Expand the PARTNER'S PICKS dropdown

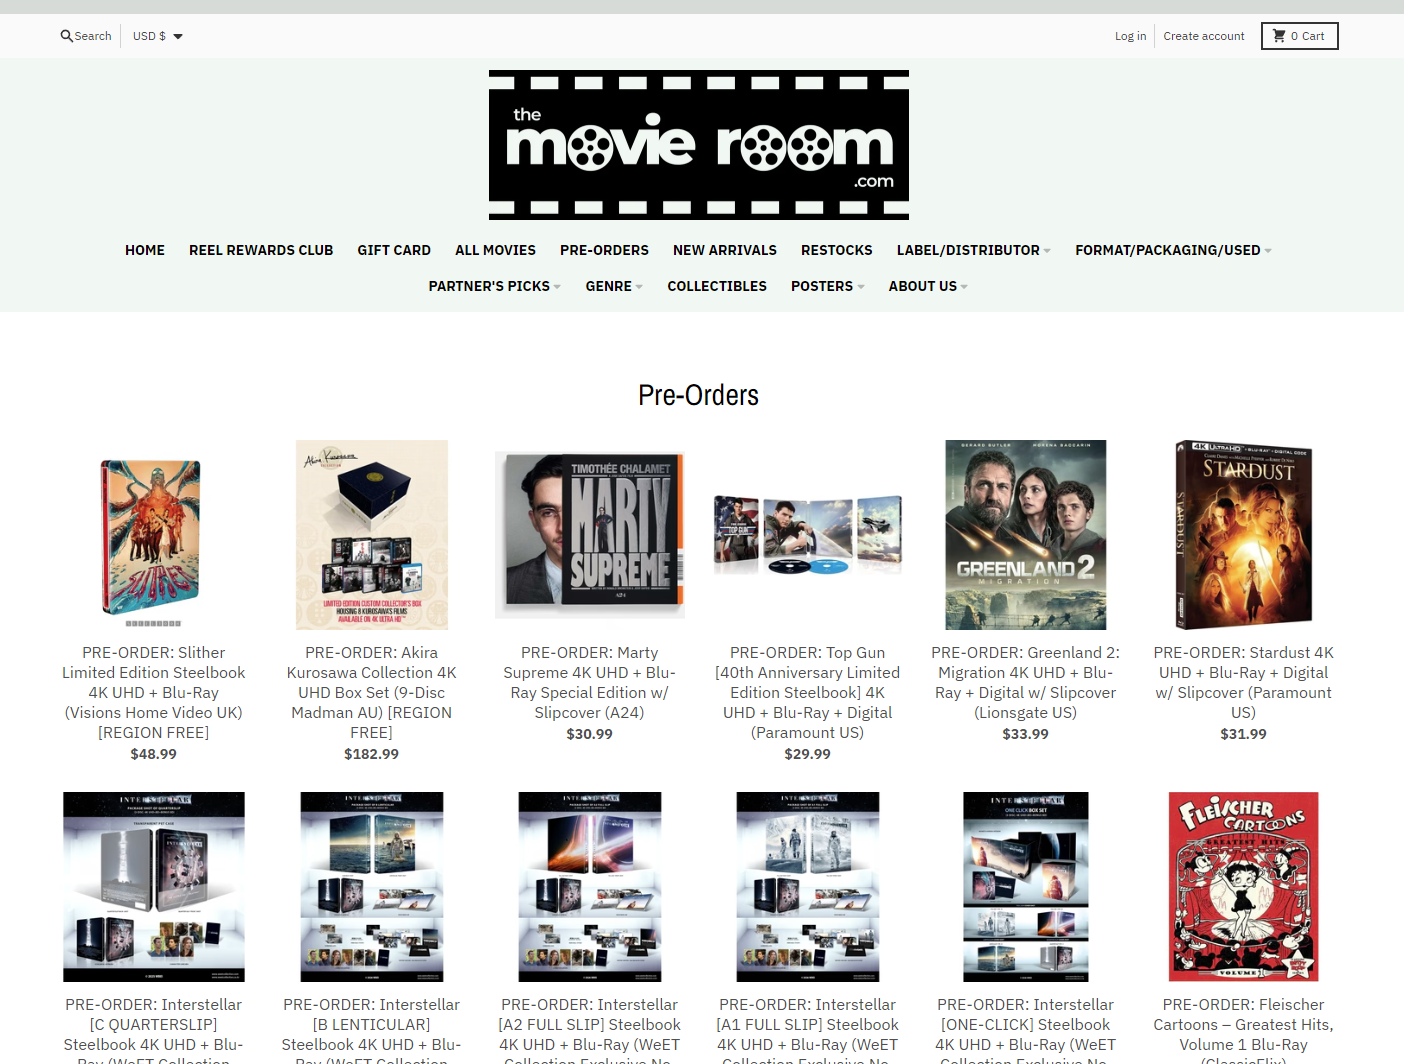pos(495,286)
